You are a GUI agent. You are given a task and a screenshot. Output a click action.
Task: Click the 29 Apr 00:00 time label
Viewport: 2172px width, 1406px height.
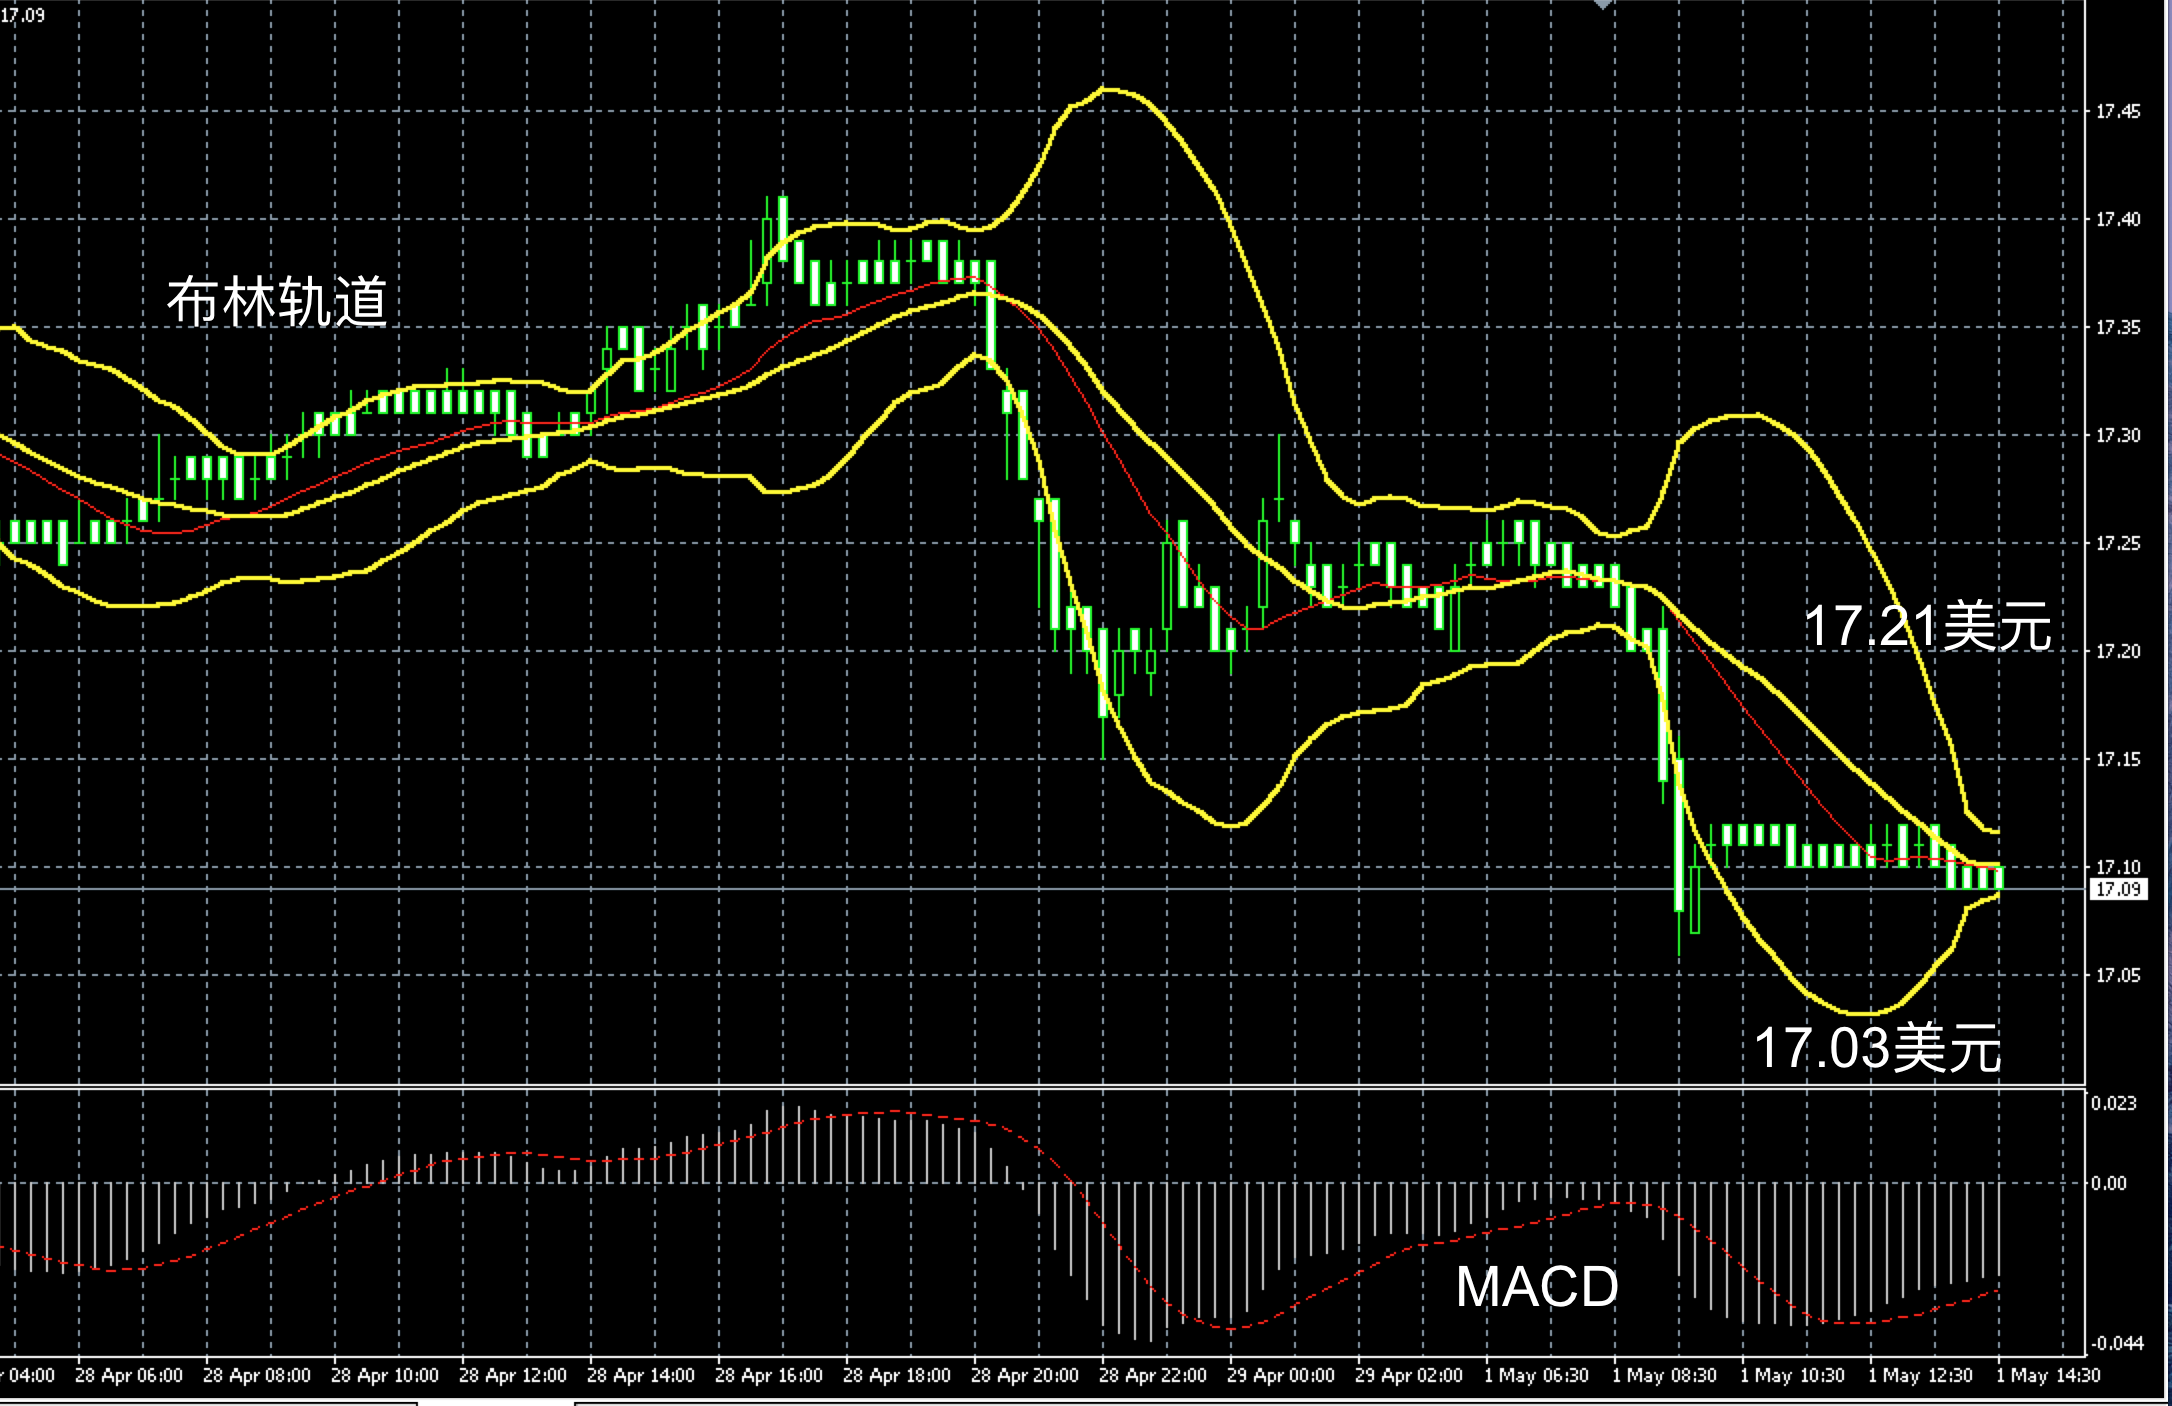tap(1280, 1376)
